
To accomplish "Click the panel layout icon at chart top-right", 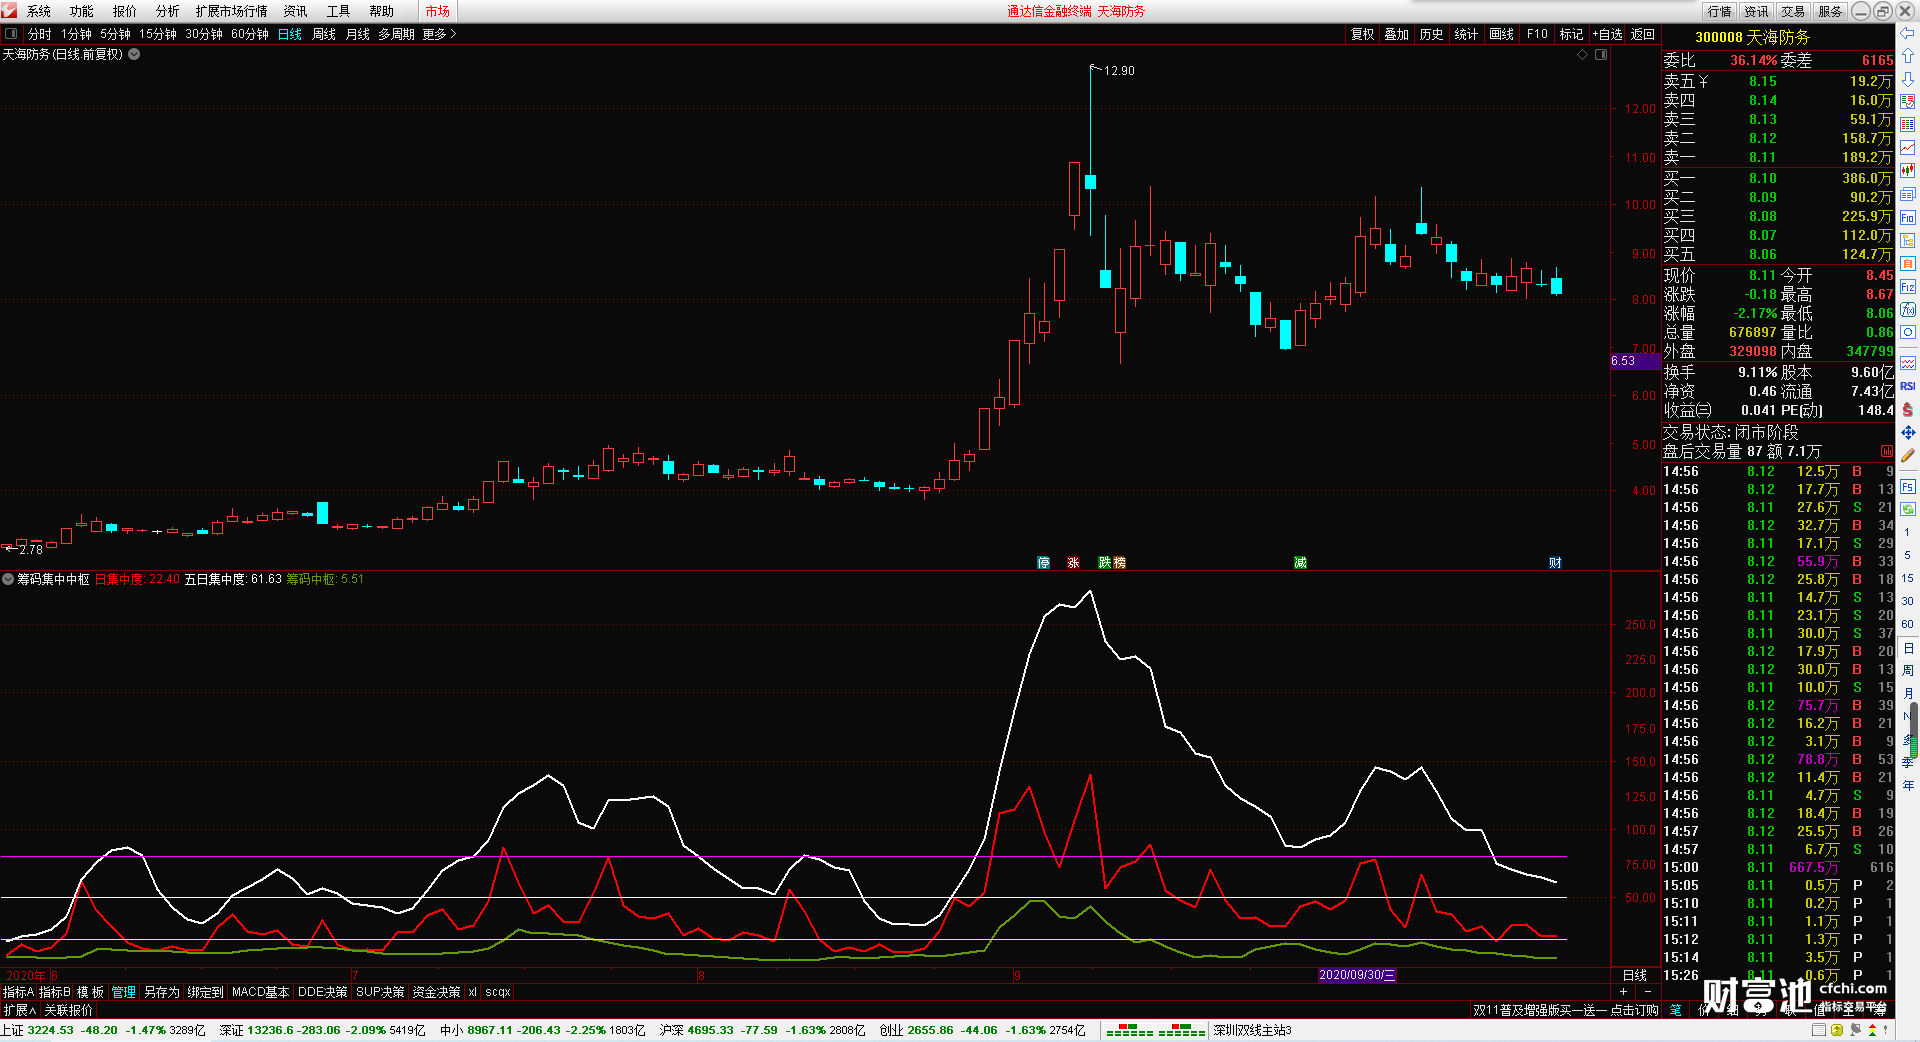I will (x=1601, y=55).
